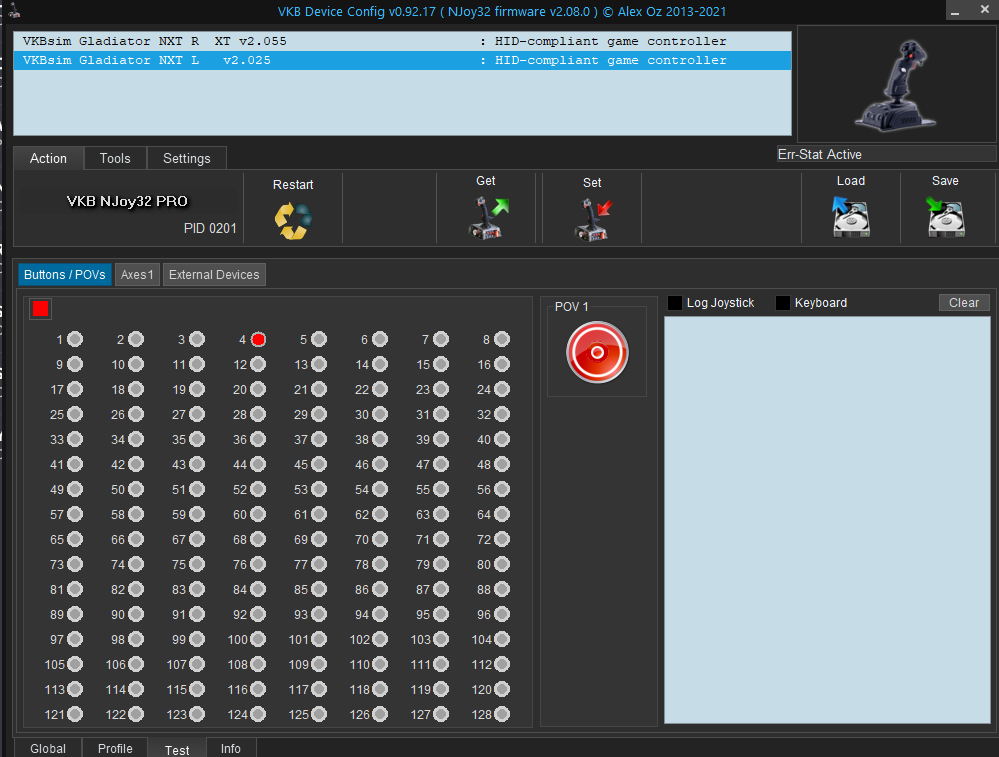
Task: Click the app icon in title bar
Action: (x=14, y=11)
